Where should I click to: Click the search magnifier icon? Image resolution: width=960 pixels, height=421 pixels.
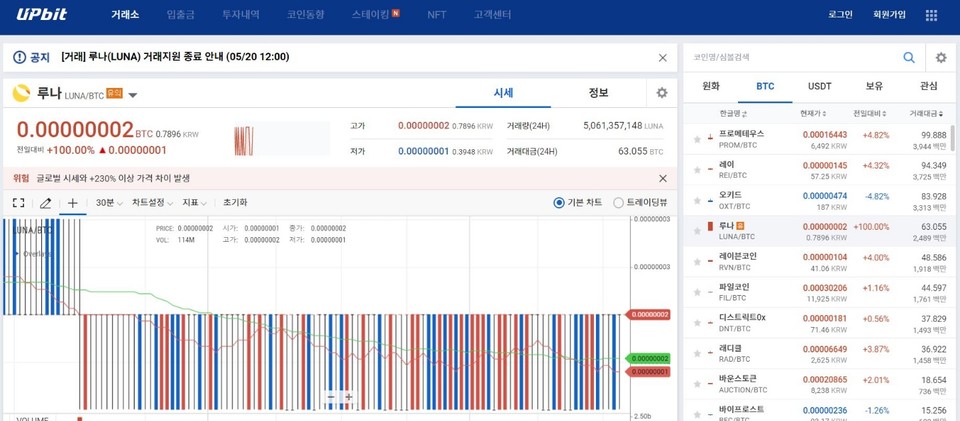pyautogui.click(x=909, y=58)
